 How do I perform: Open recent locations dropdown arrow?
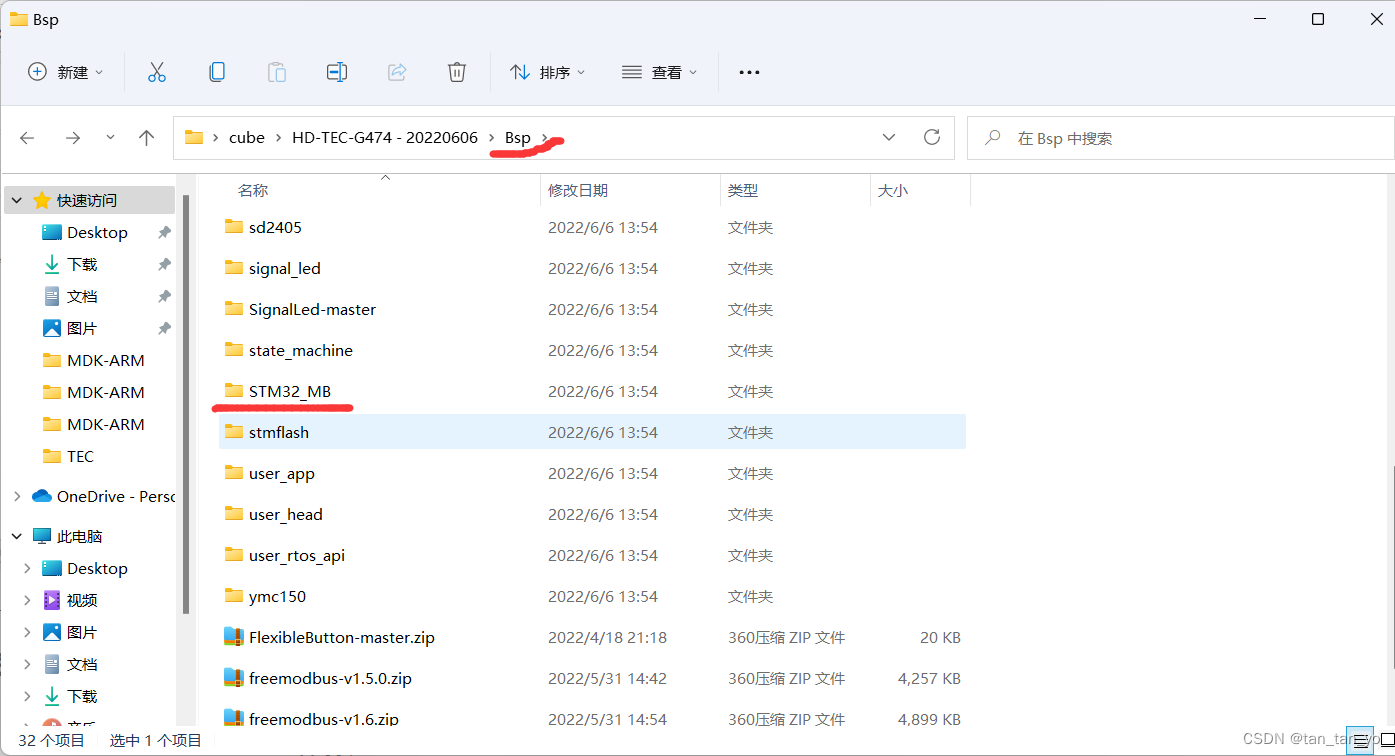click(110, 138)
